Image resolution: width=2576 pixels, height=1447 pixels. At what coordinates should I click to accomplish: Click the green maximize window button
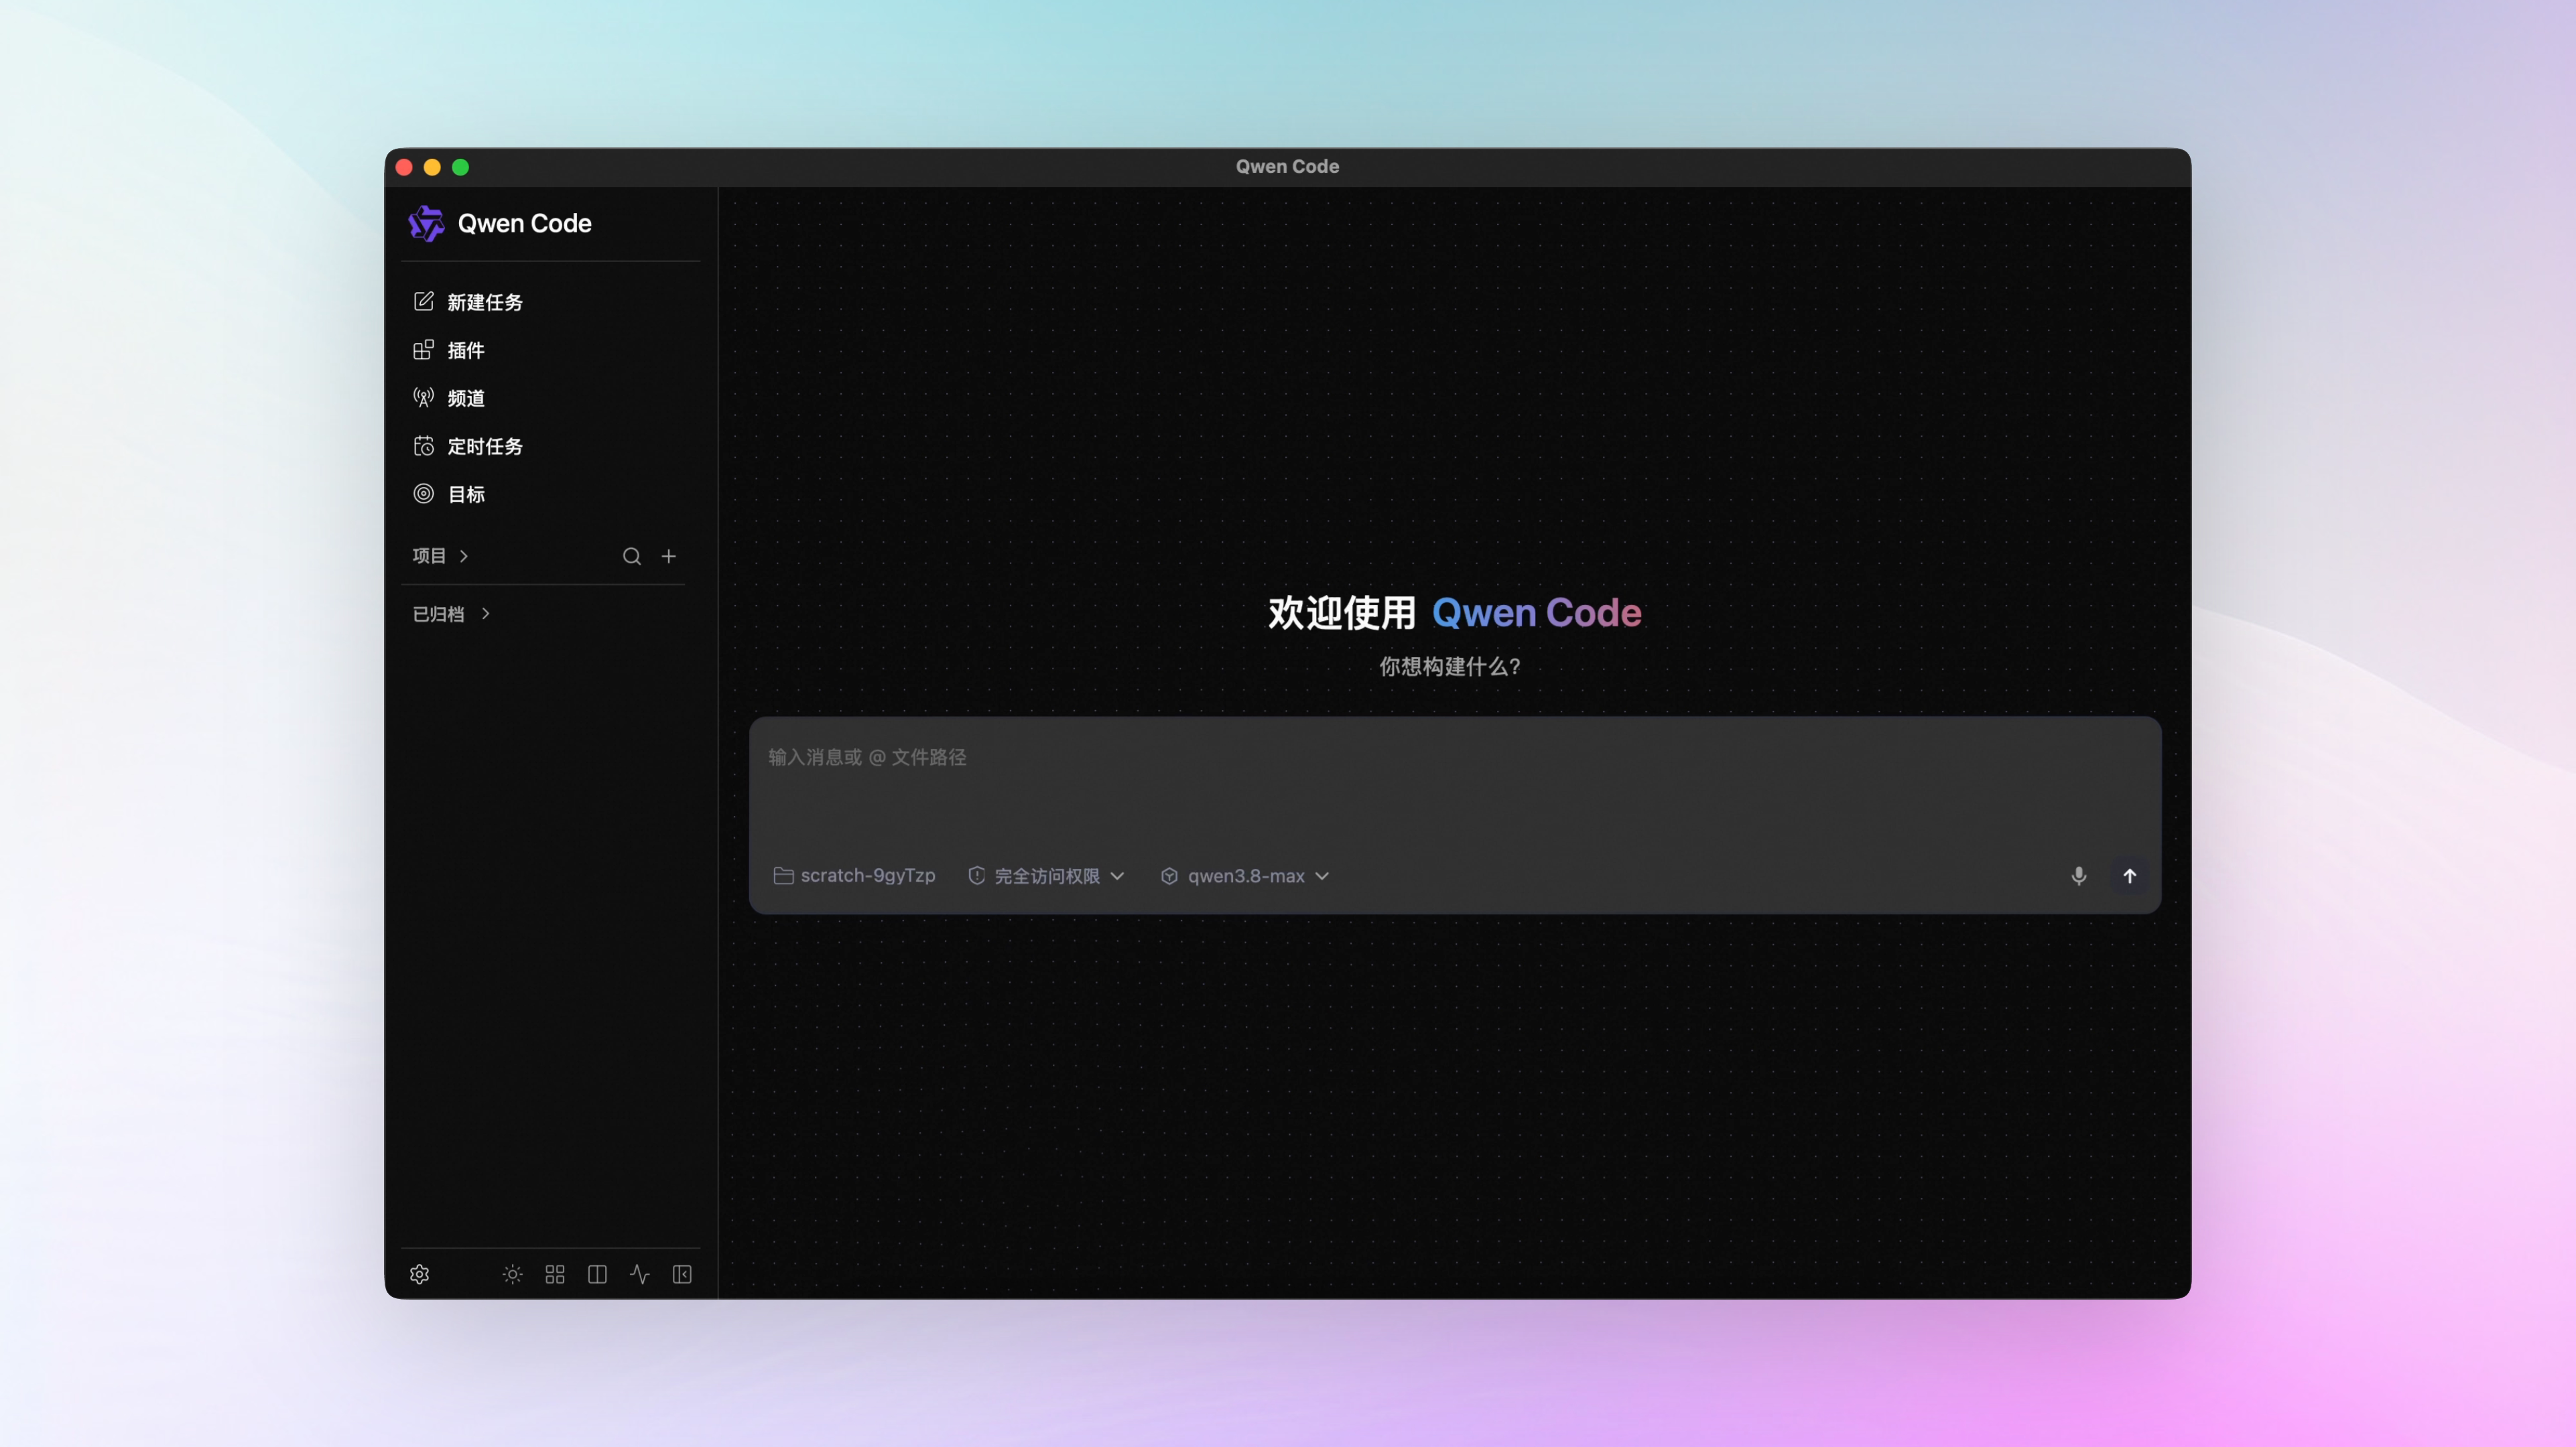tap(460, 167)
